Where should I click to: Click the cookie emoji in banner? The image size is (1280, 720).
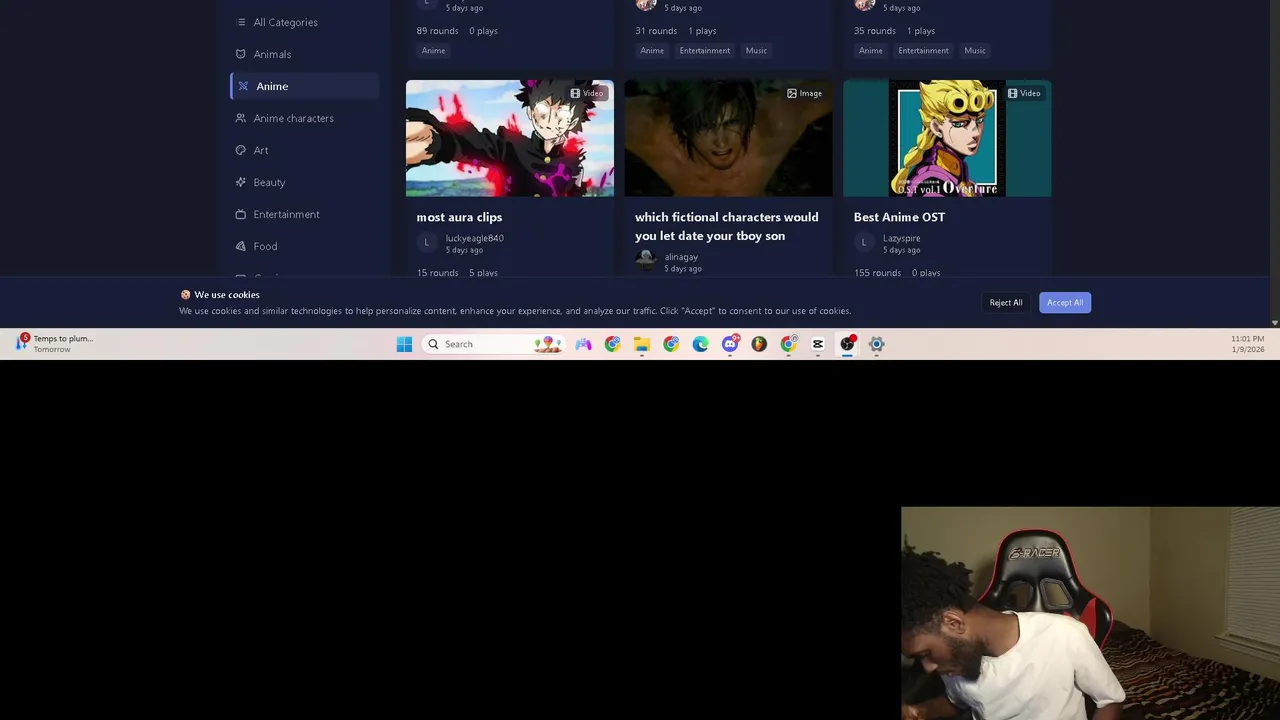coord(185,295)
